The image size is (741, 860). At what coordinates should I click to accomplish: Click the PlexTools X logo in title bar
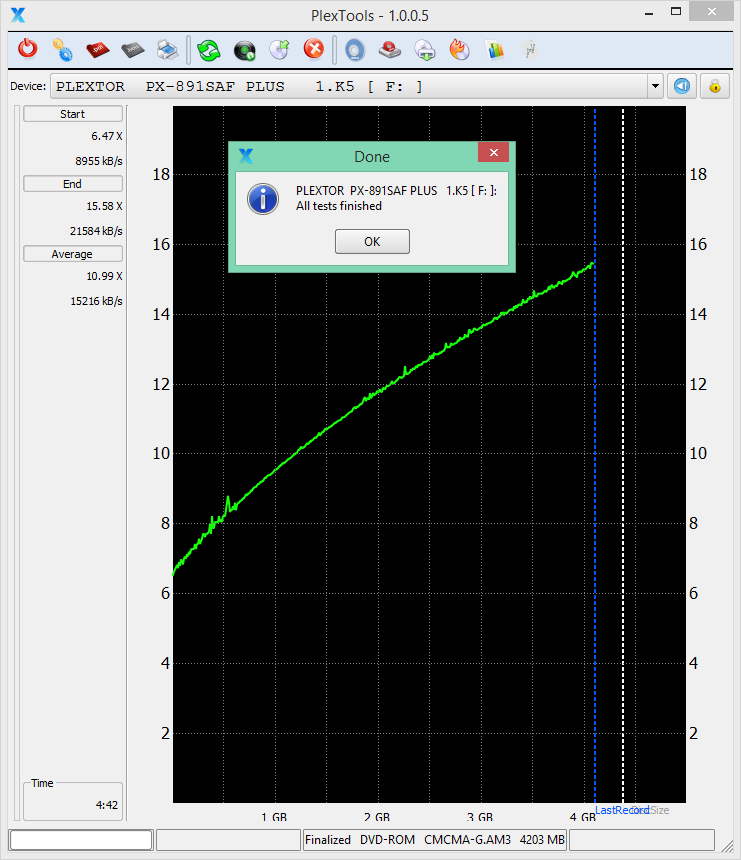coord(18,15)
